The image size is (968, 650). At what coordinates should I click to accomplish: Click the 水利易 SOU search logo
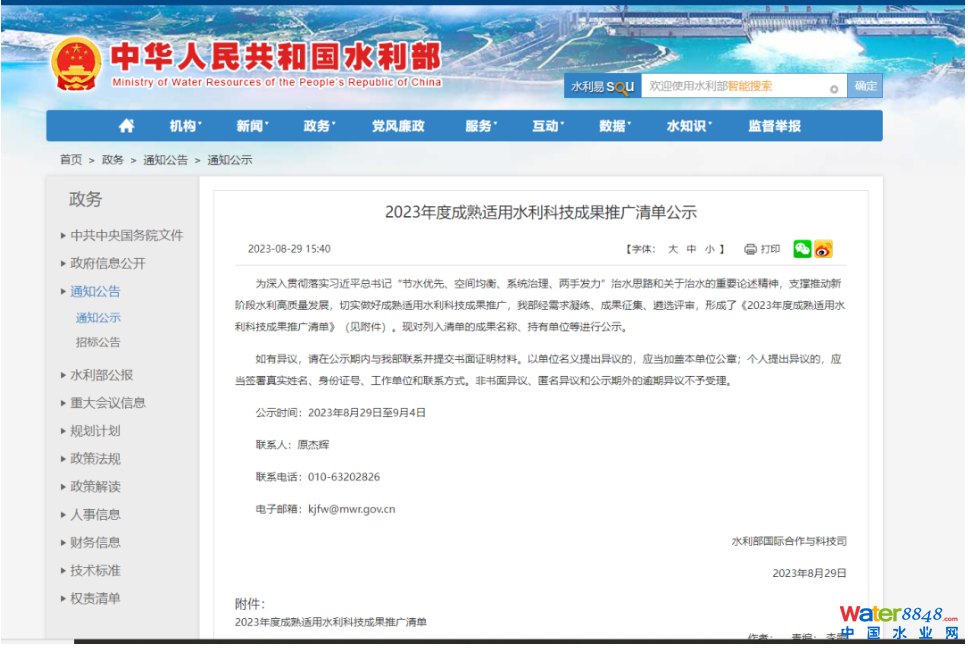(602, 87)
